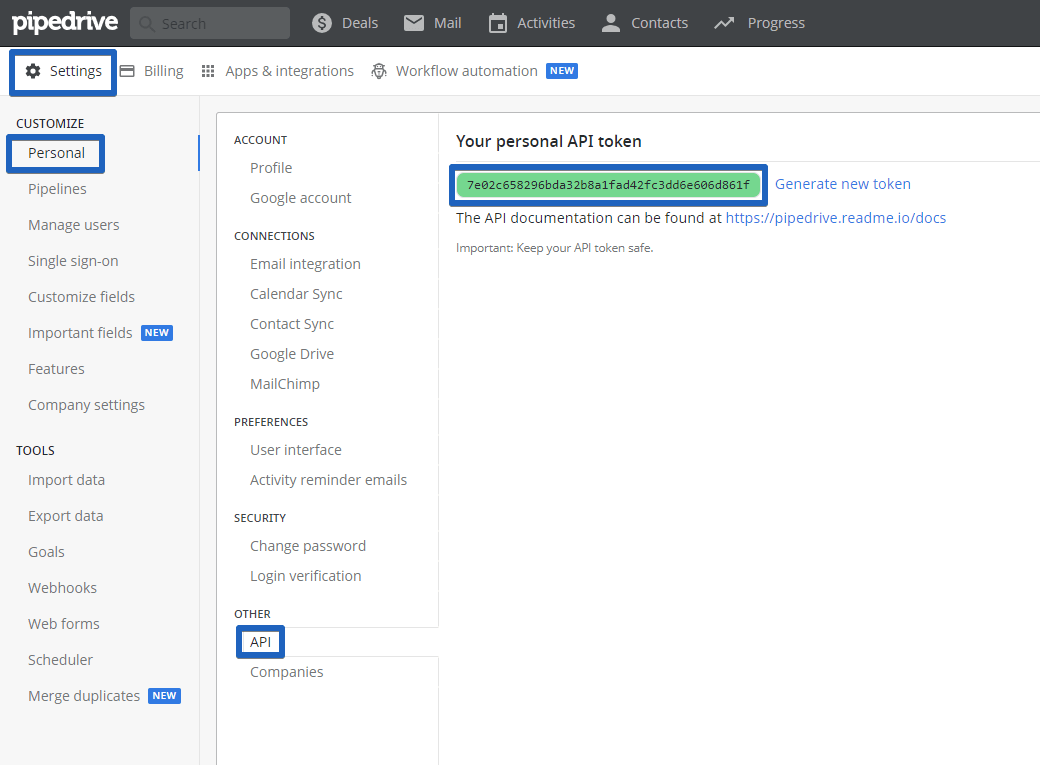Viewport: 1040px width, 765px height.
Task: Click the Activities calendar icon
Action: (497, 23)
